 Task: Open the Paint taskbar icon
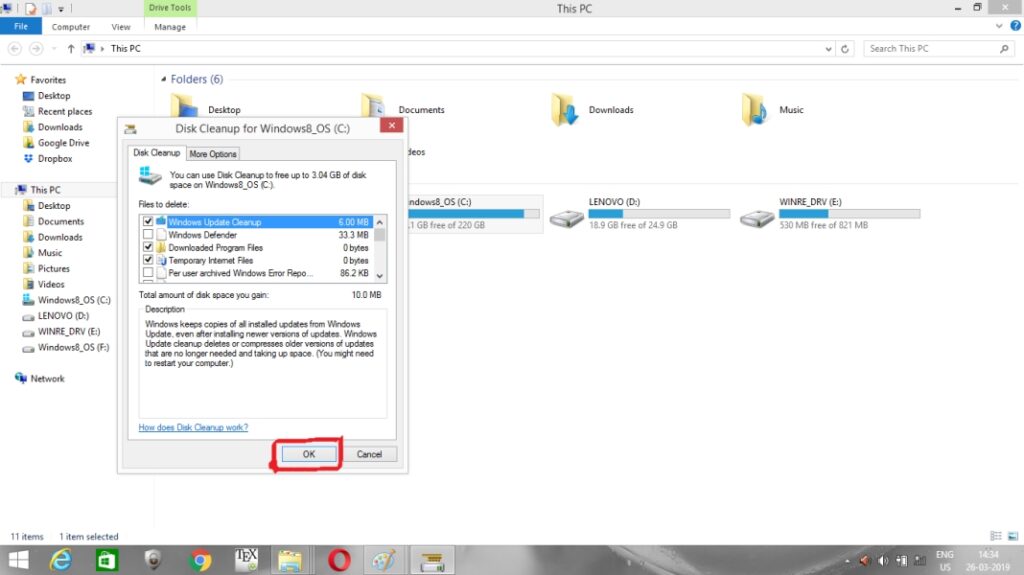(x=384, y=560)
